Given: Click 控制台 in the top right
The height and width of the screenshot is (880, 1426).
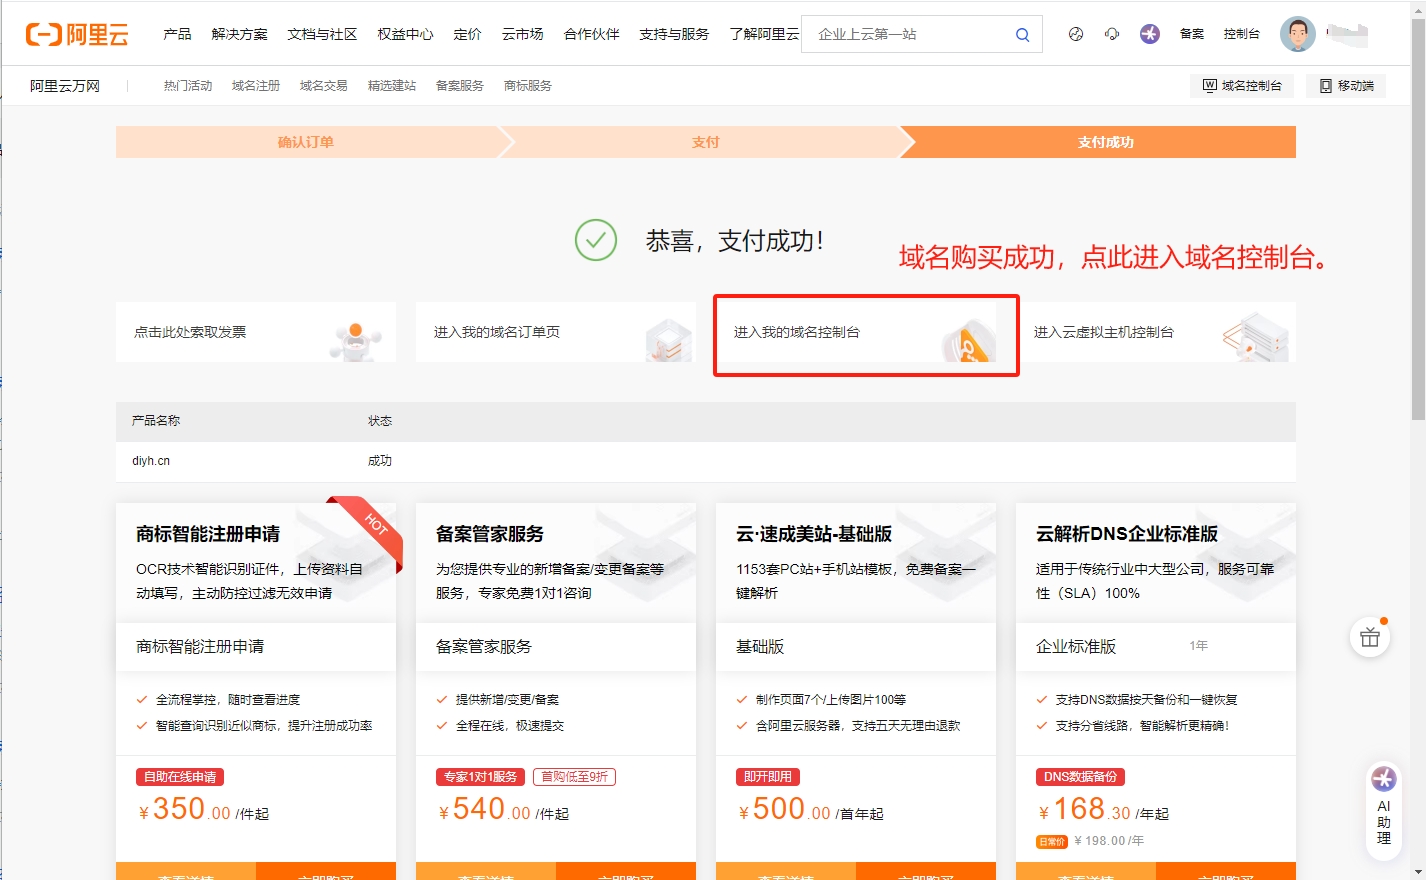Looking at the screenshot, I should tap(1241, 33).
